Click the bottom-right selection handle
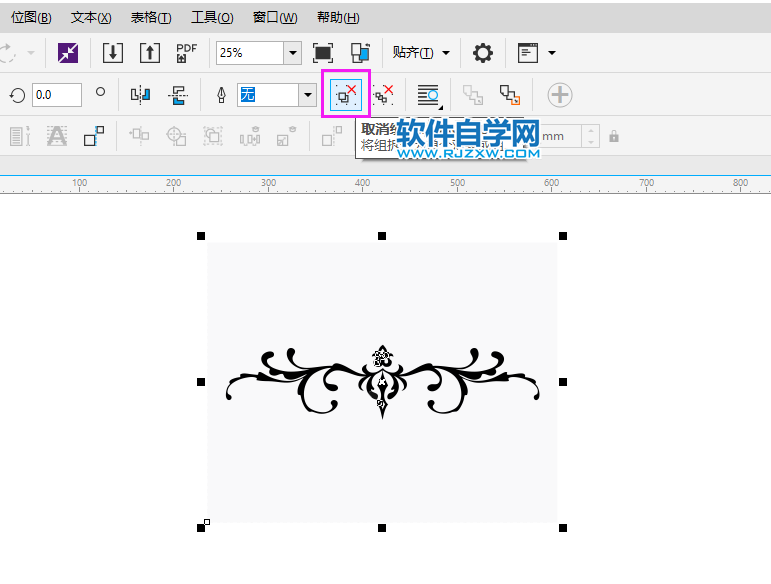This screenshot has height=584, width=771. point(563,528)
